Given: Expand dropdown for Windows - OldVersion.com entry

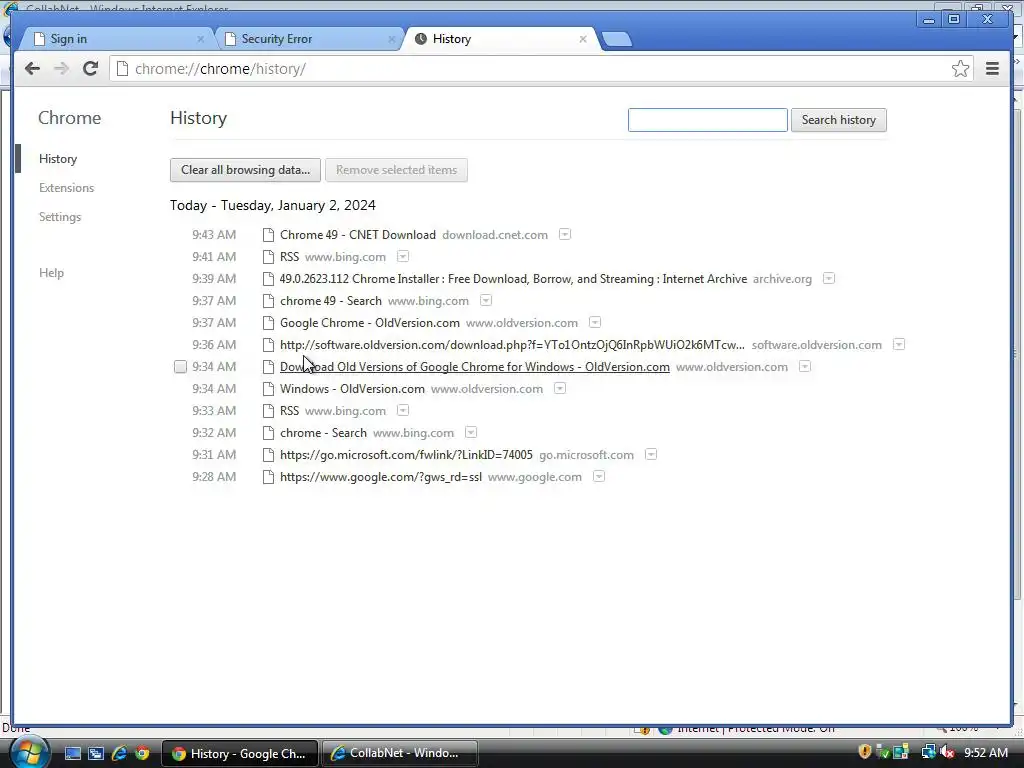Looking at the screenshot, I should pos(560,388).
